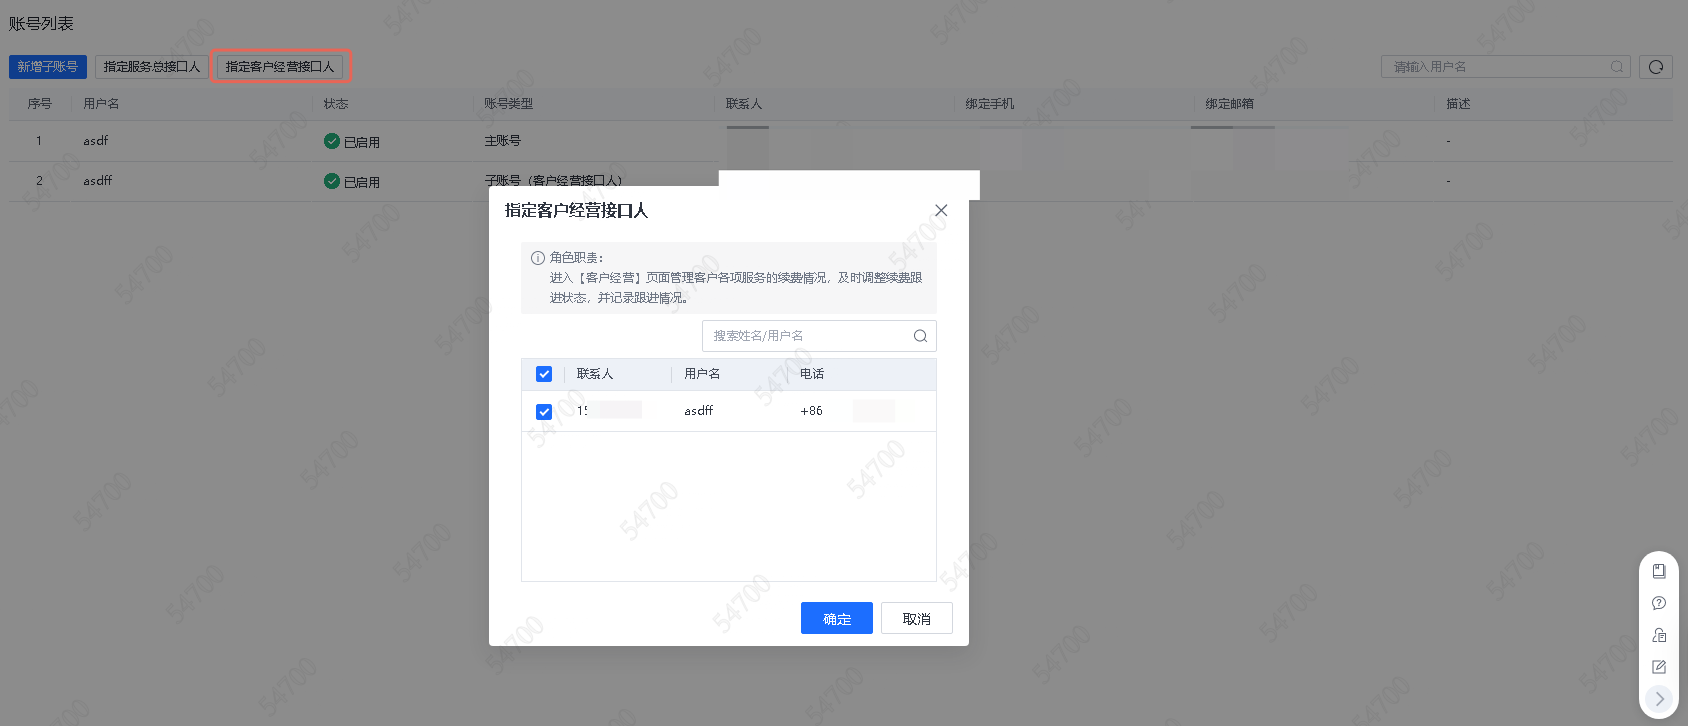Toggle the select-all checkbox in dialog header
1688x726 pixels.
pyautogui.click(x=544, y=374)
